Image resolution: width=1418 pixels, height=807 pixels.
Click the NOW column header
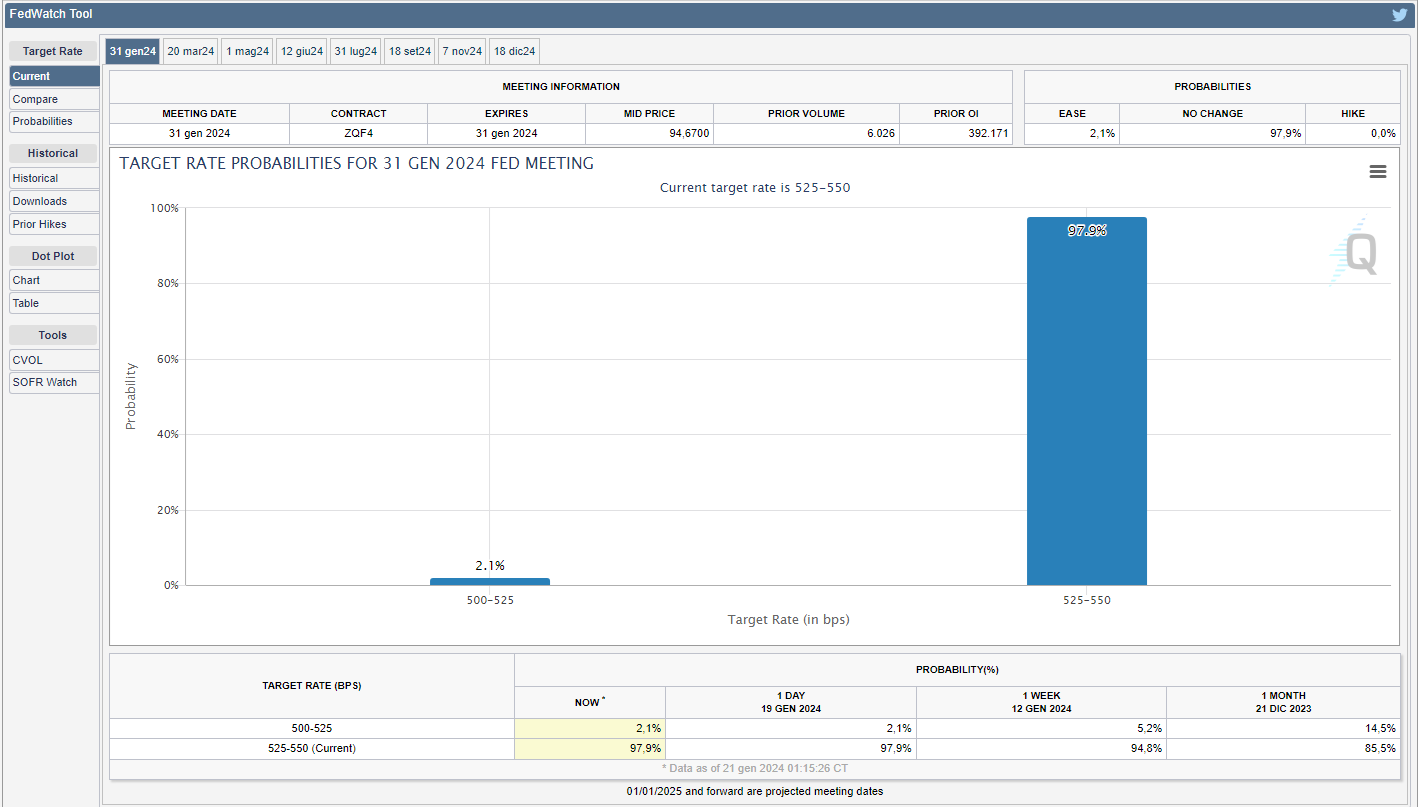pos(590,702)
